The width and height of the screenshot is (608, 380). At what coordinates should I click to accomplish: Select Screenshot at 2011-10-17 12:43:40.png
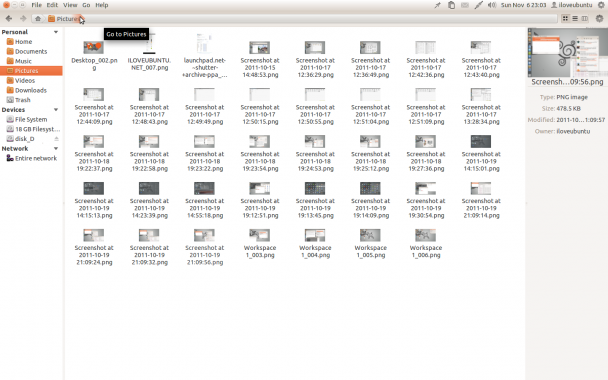[481, 59]
